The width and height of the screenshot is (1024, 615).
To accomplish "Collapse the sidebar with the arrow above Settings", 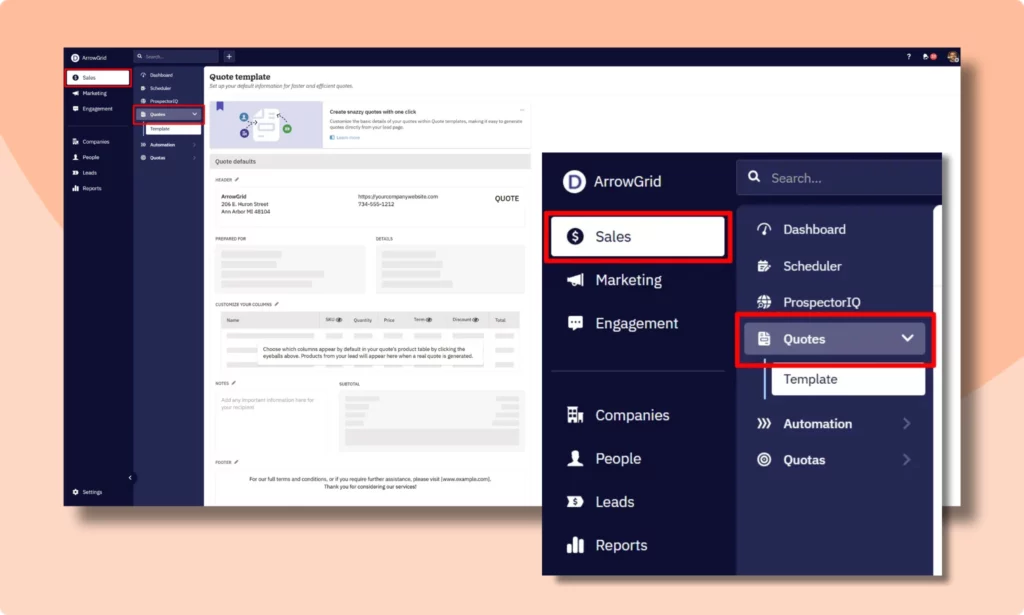I will tap(130, 478).
